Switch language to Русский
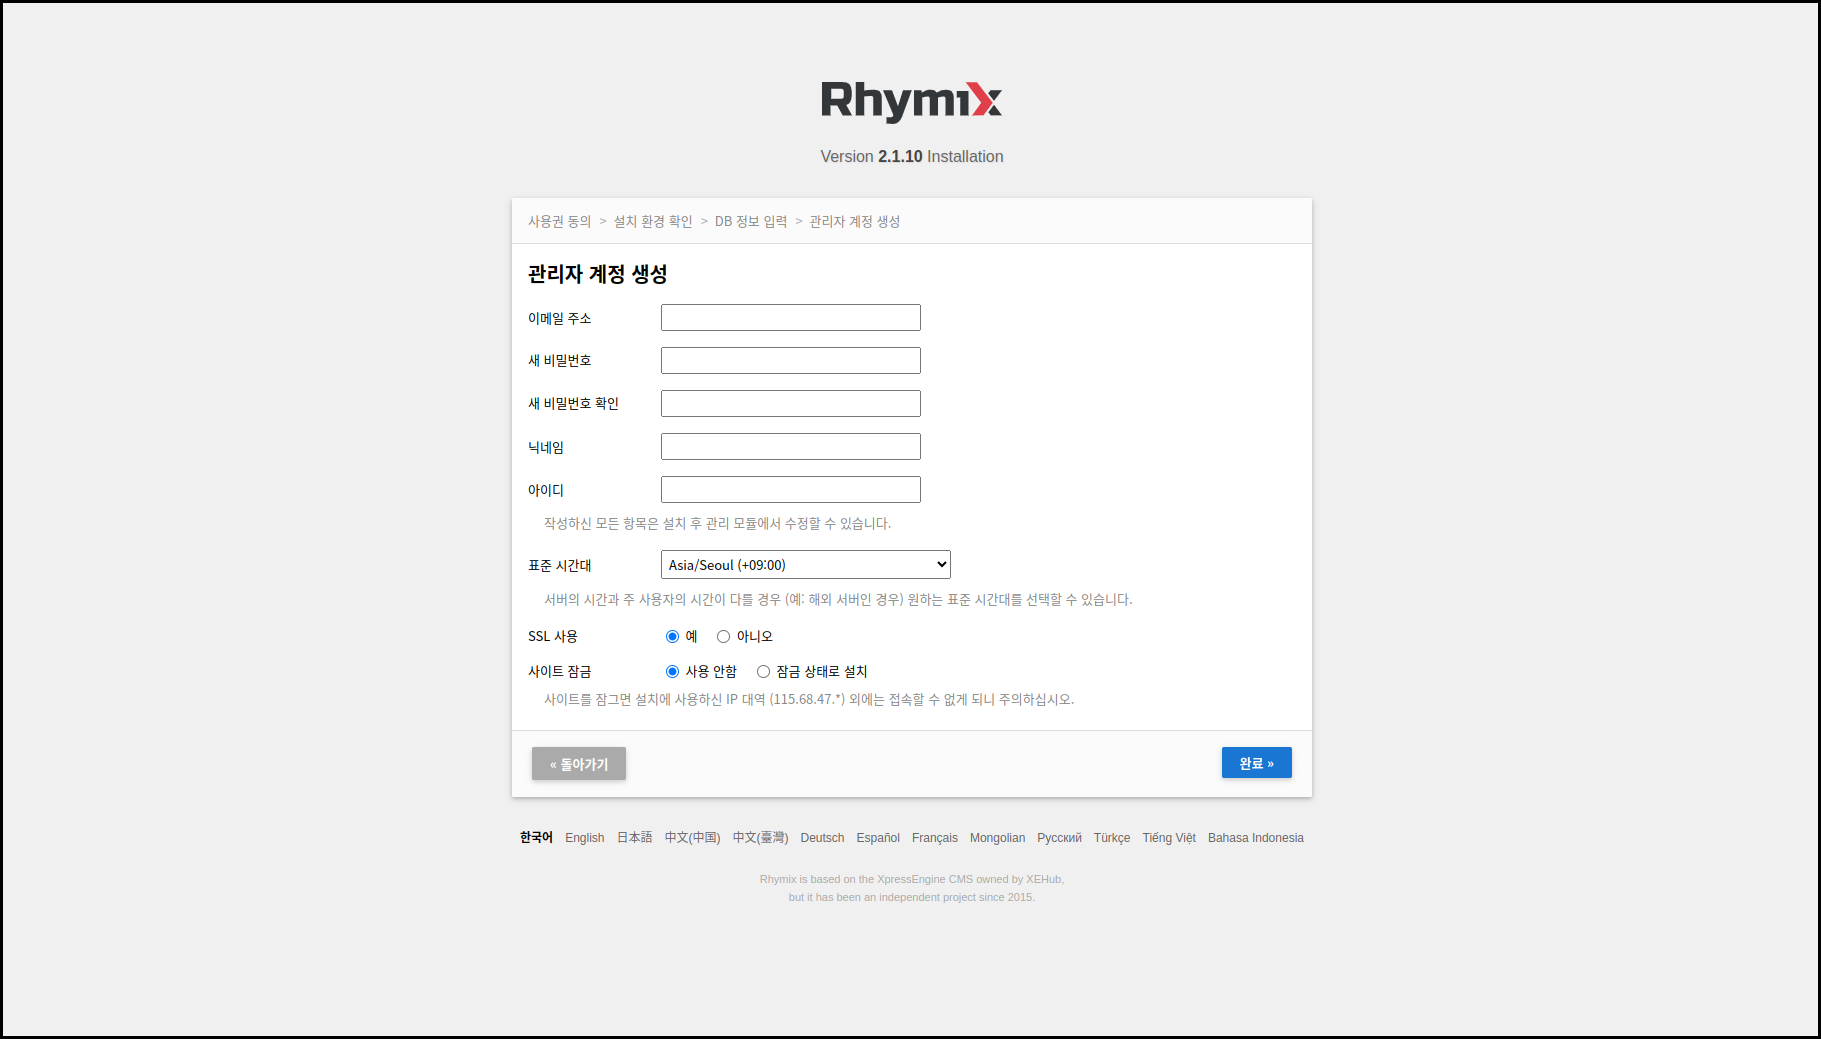This screenshot has width=1821, height=1039. click(1059, 838)
